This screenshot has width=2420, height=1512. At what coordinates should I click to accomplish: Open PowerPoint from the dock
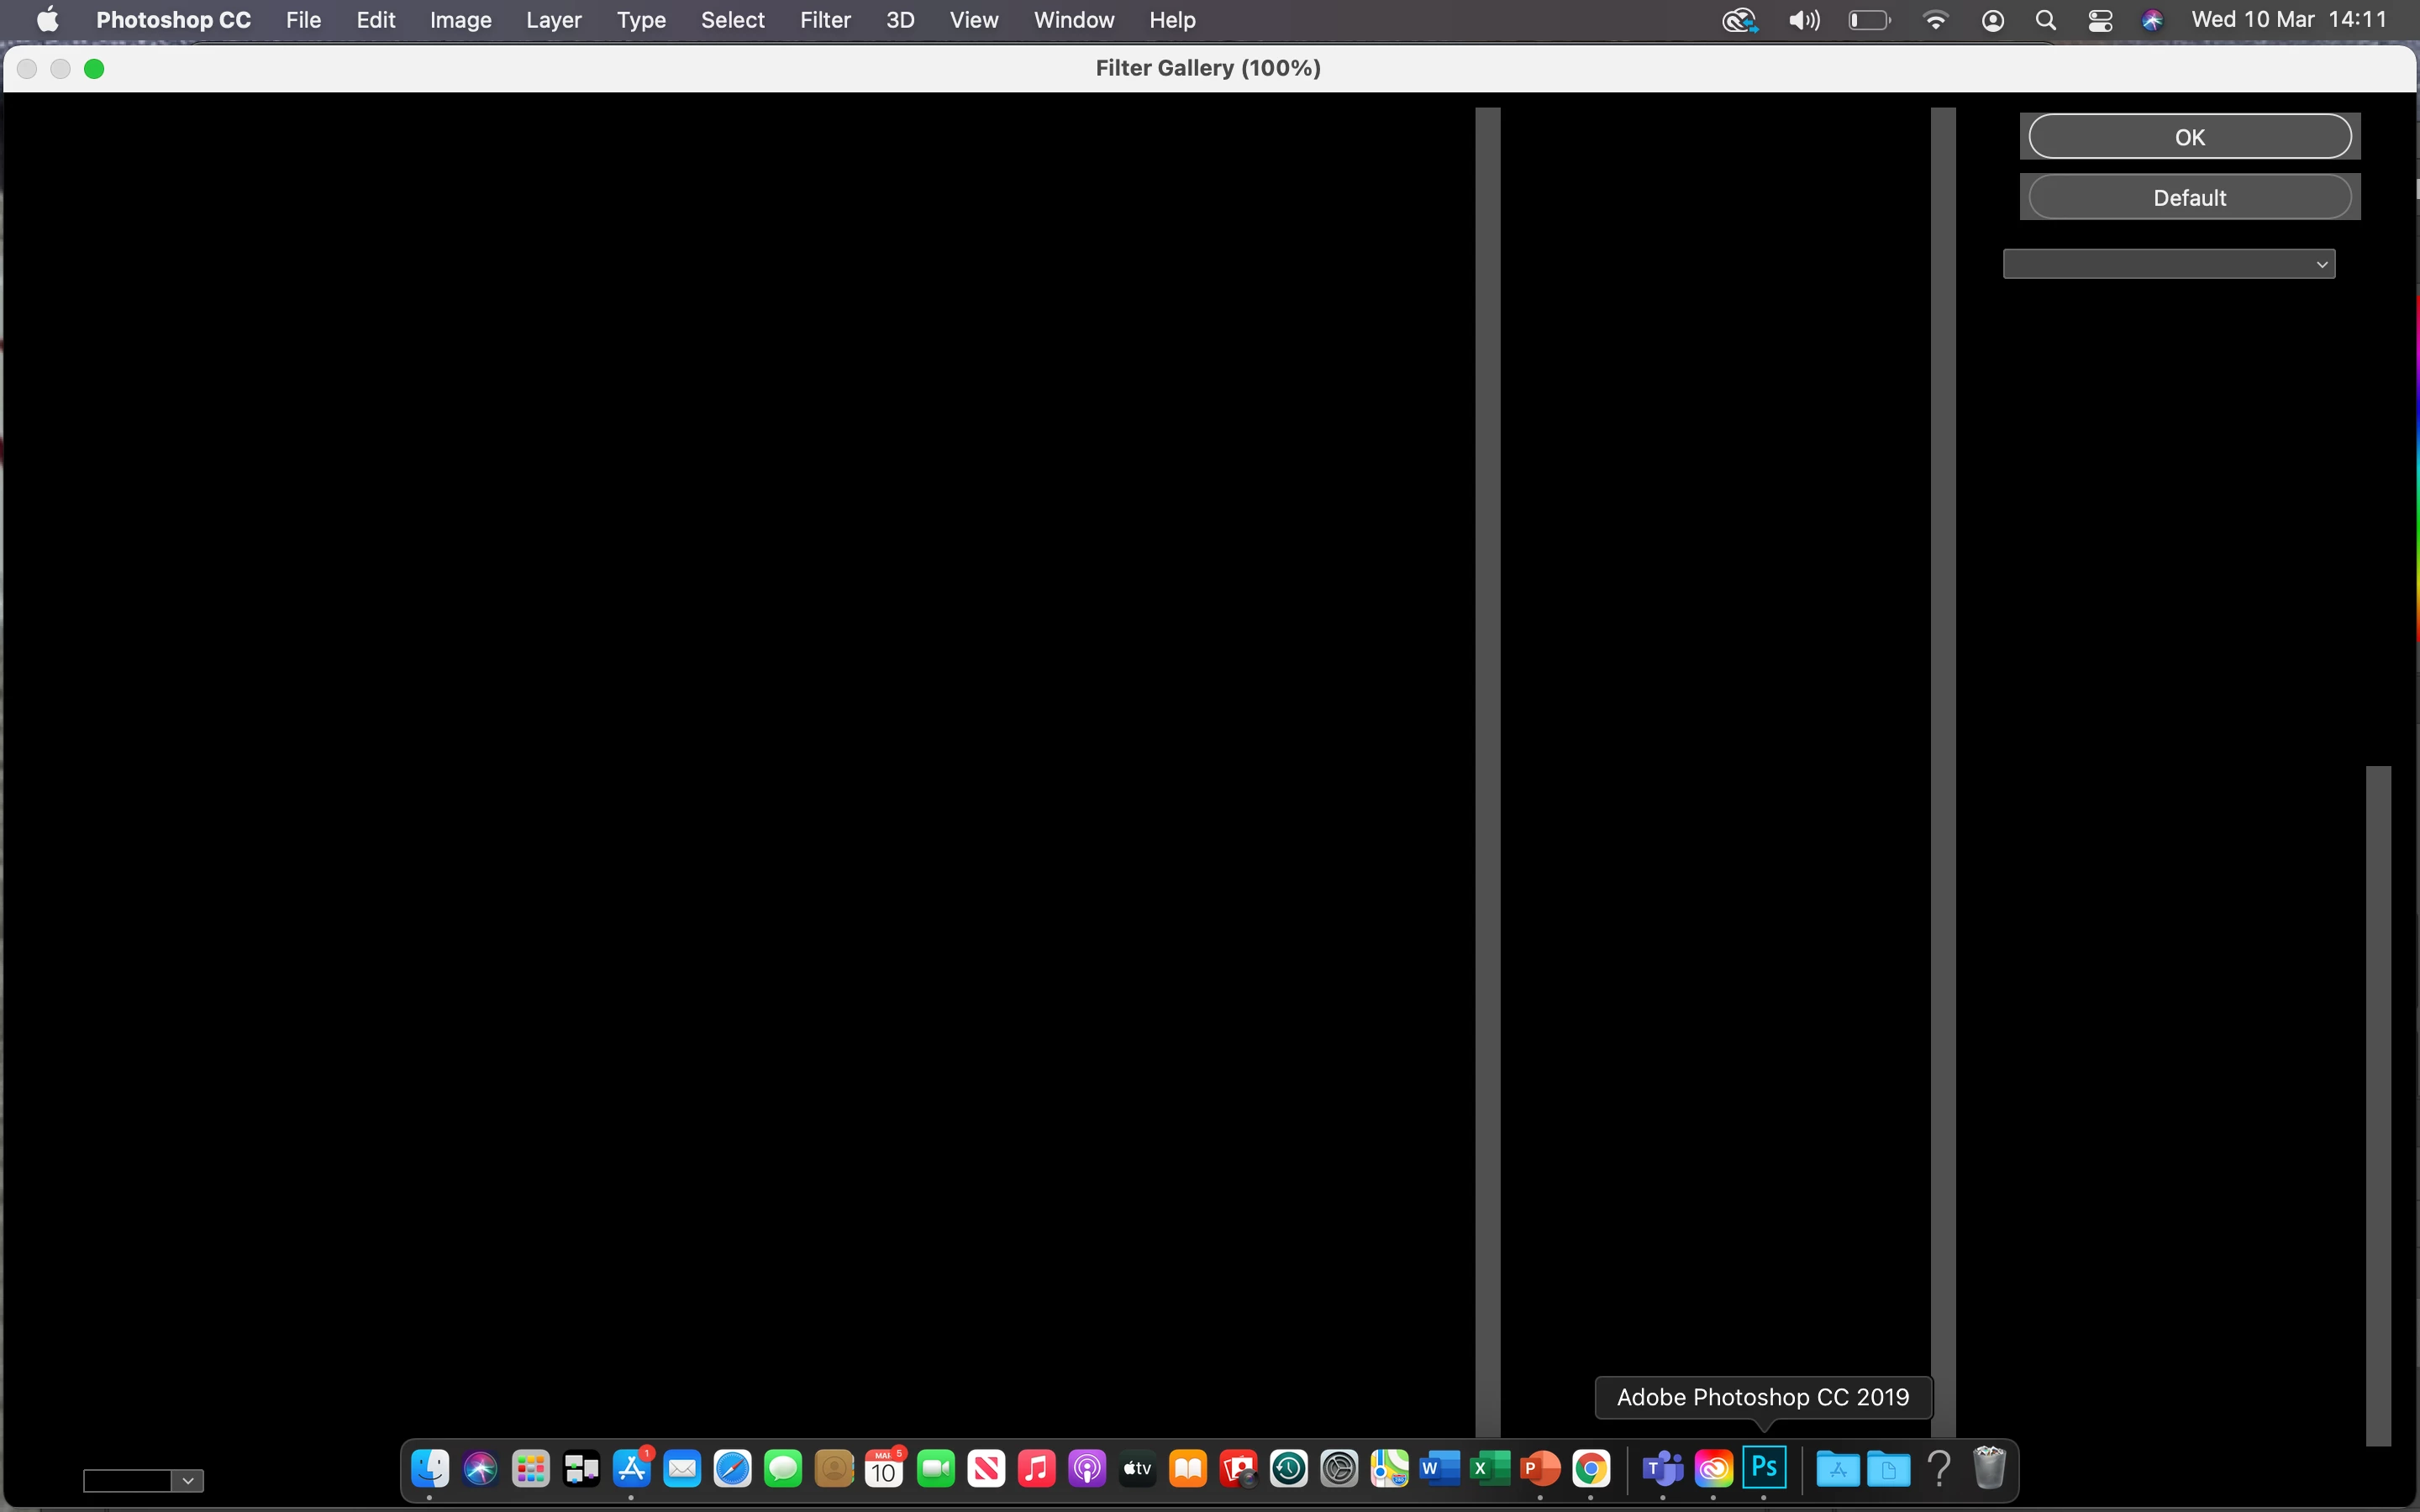tap(1540, 1468)
